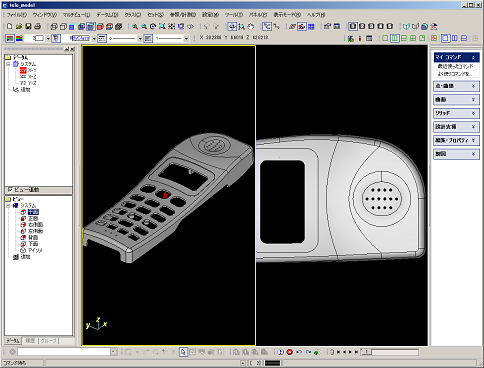Open the ウィンドウ menu
484x368 pixels.
(x=45, y=15)
